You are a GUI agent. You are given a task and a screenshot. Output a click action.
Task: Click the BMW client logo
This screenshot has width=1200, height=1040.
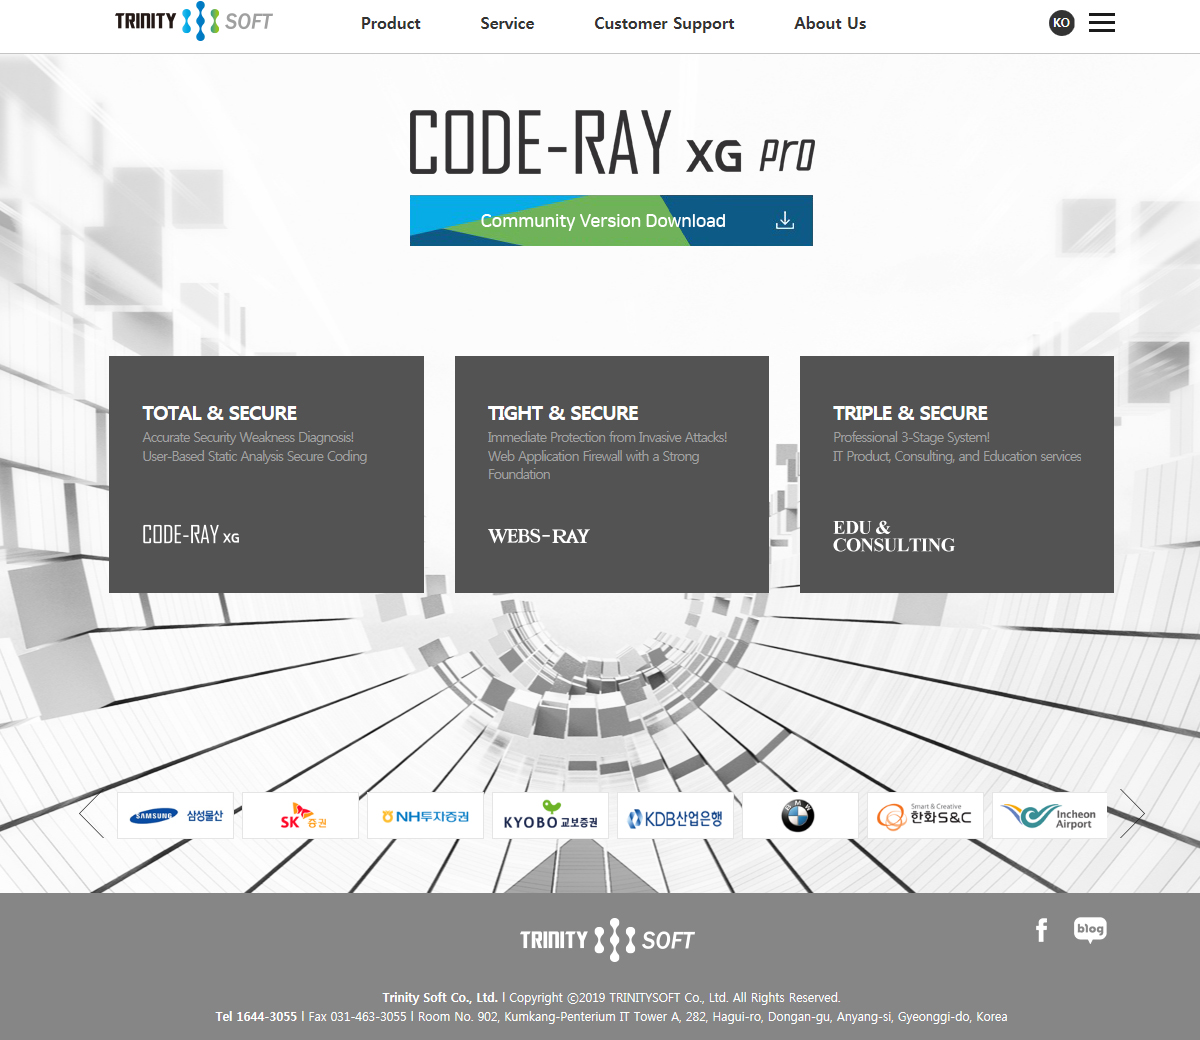click(x=800, y=816)
